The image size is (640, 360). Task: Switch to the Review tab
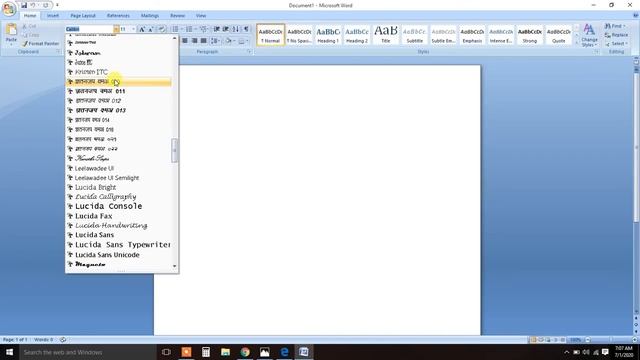[178, 16]
